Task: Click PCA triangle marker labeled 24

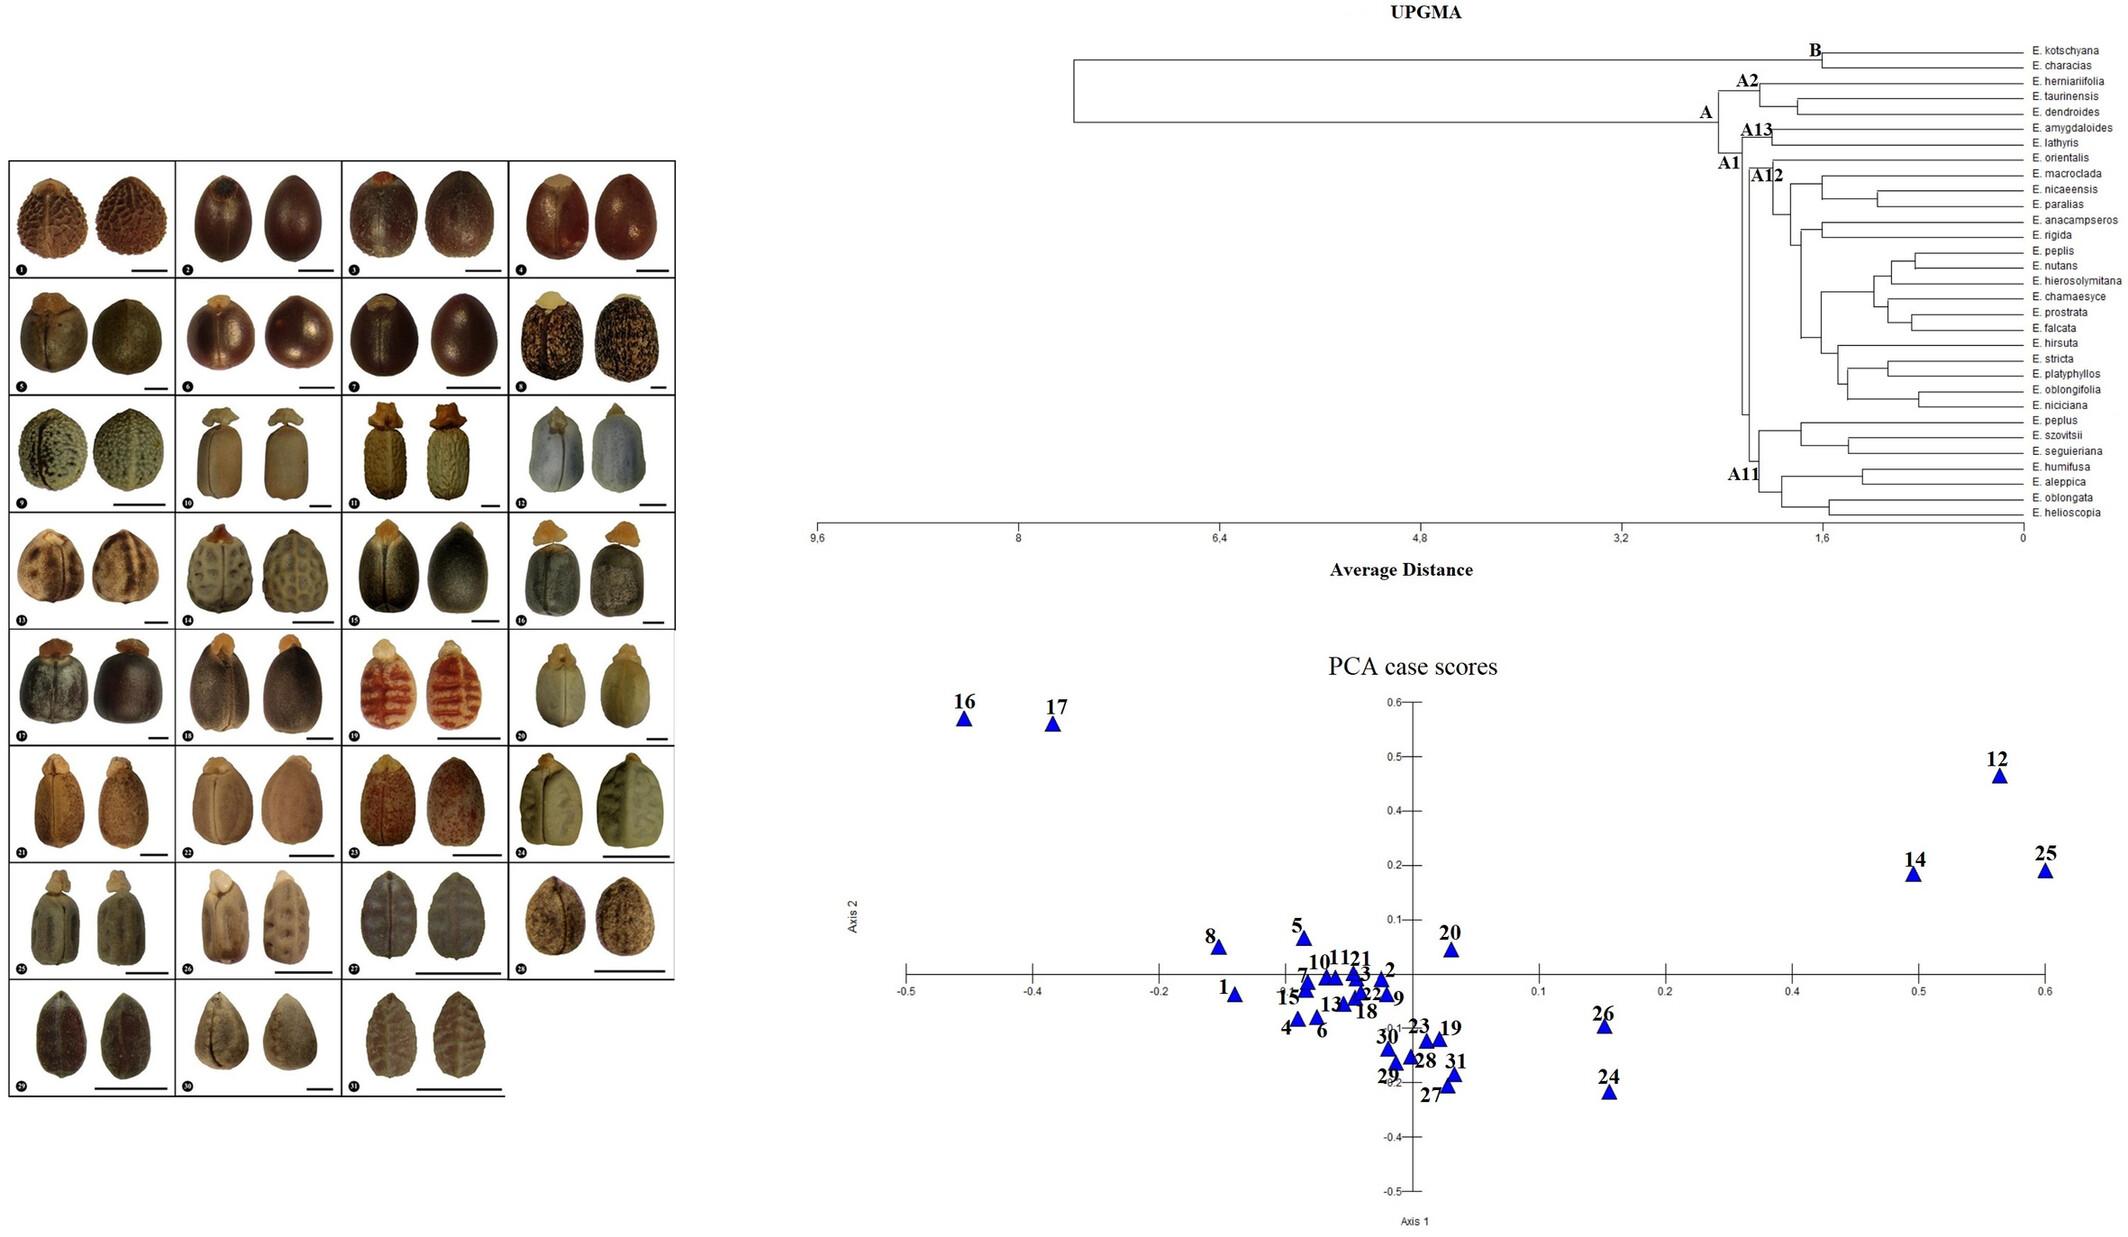Action: tap(1609, 1092)
